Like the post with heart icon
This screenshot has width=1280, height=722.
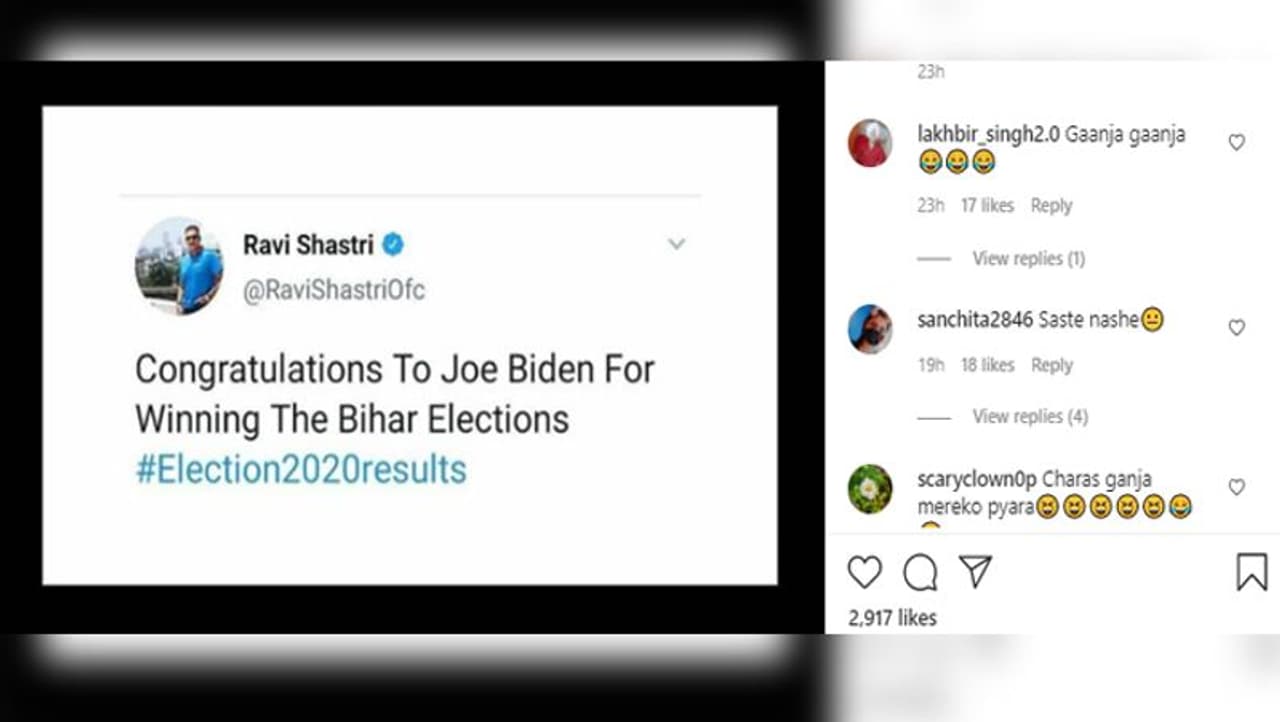pyautogui.click(x=865, y=573)
